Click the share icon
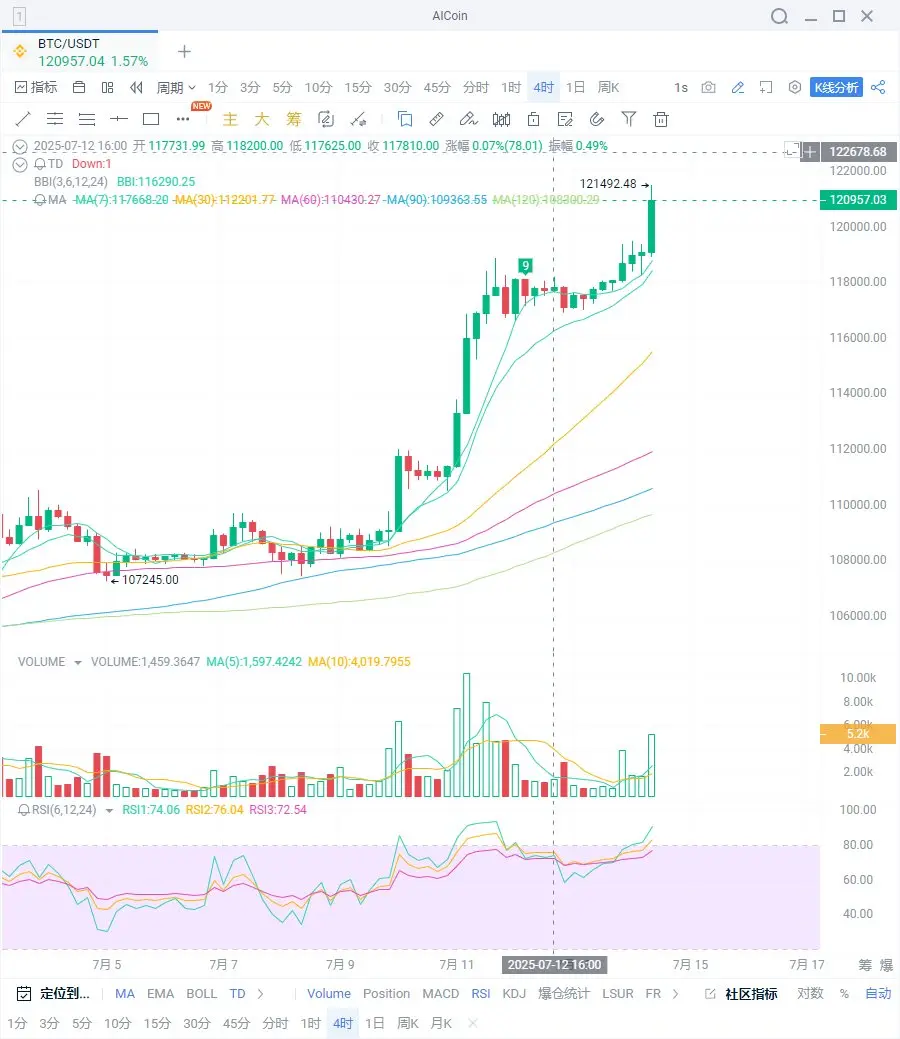Viewport: 900px width, 1039px height. tap(878, 87)
